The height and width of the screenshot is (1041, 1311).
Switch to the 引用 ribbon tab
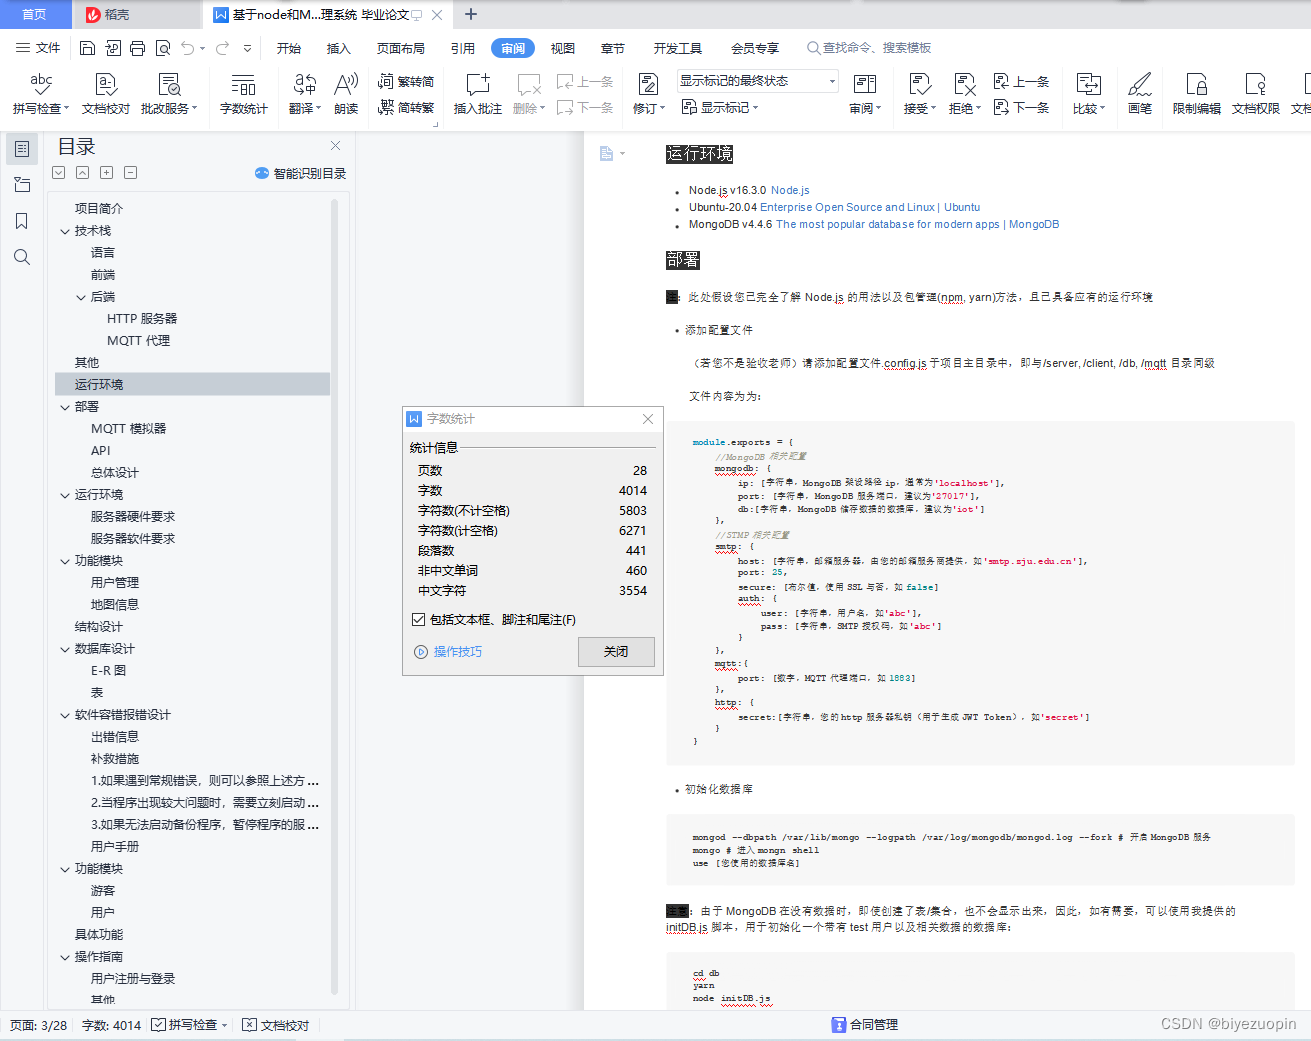click(463, 48)
